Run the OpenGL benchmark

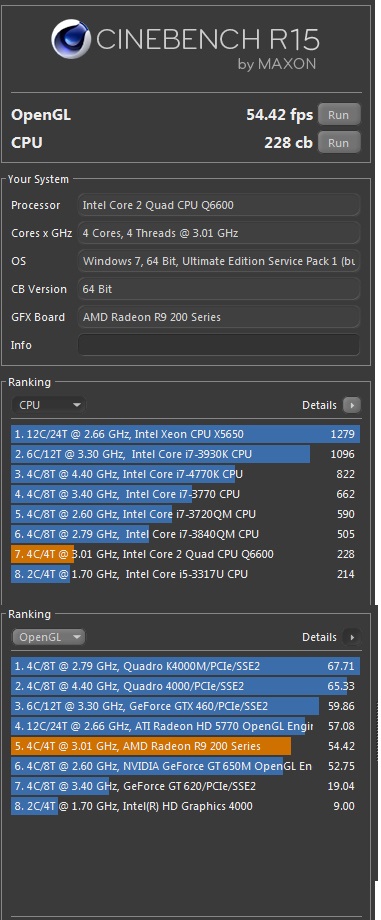pos(339,115)
